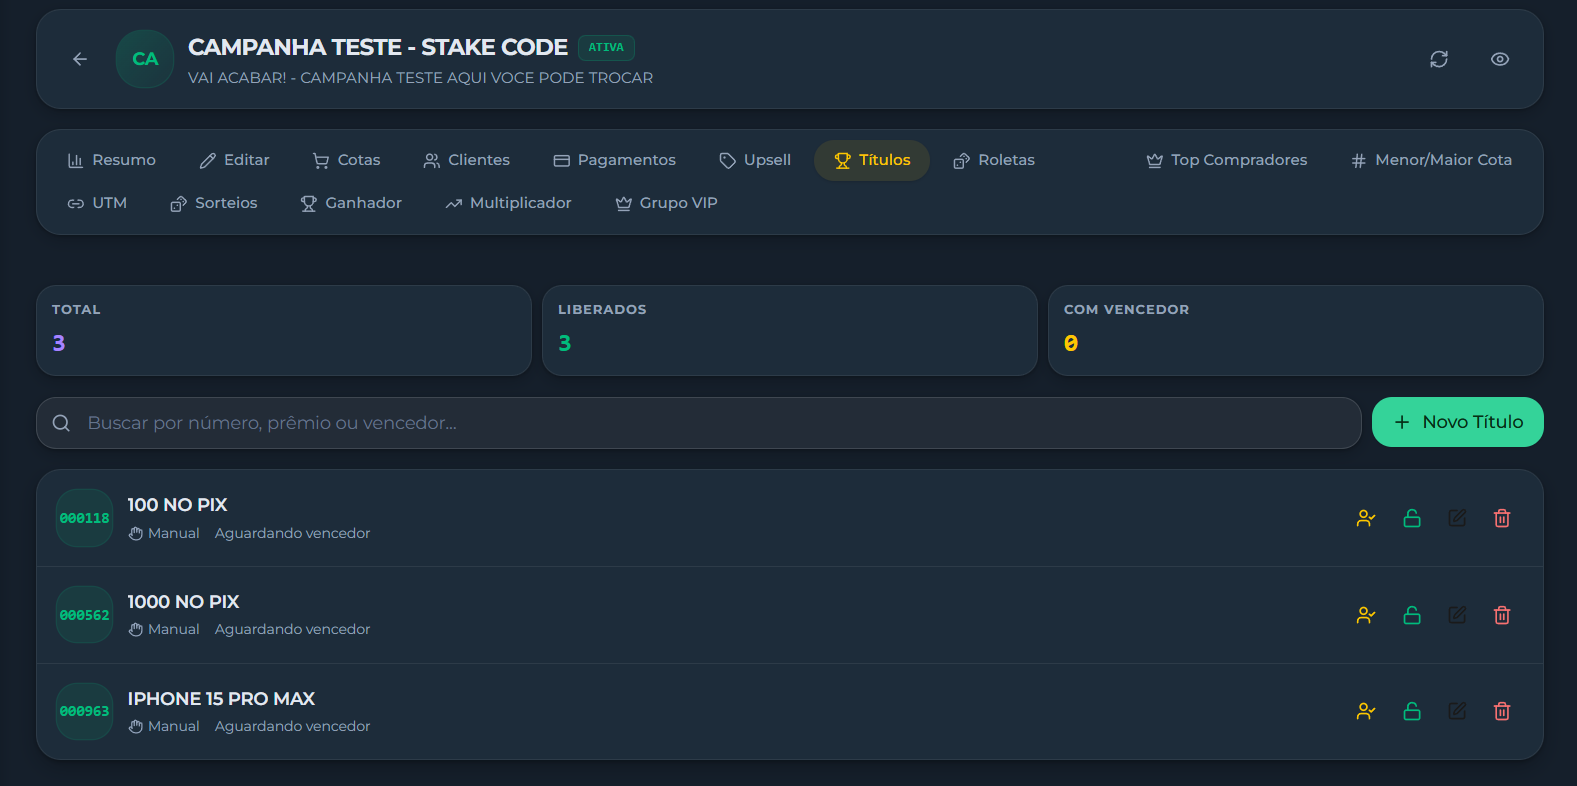Click the COM VENCEDOR stat card
Screen dimensions: 1577x786
pos(1296,331)
